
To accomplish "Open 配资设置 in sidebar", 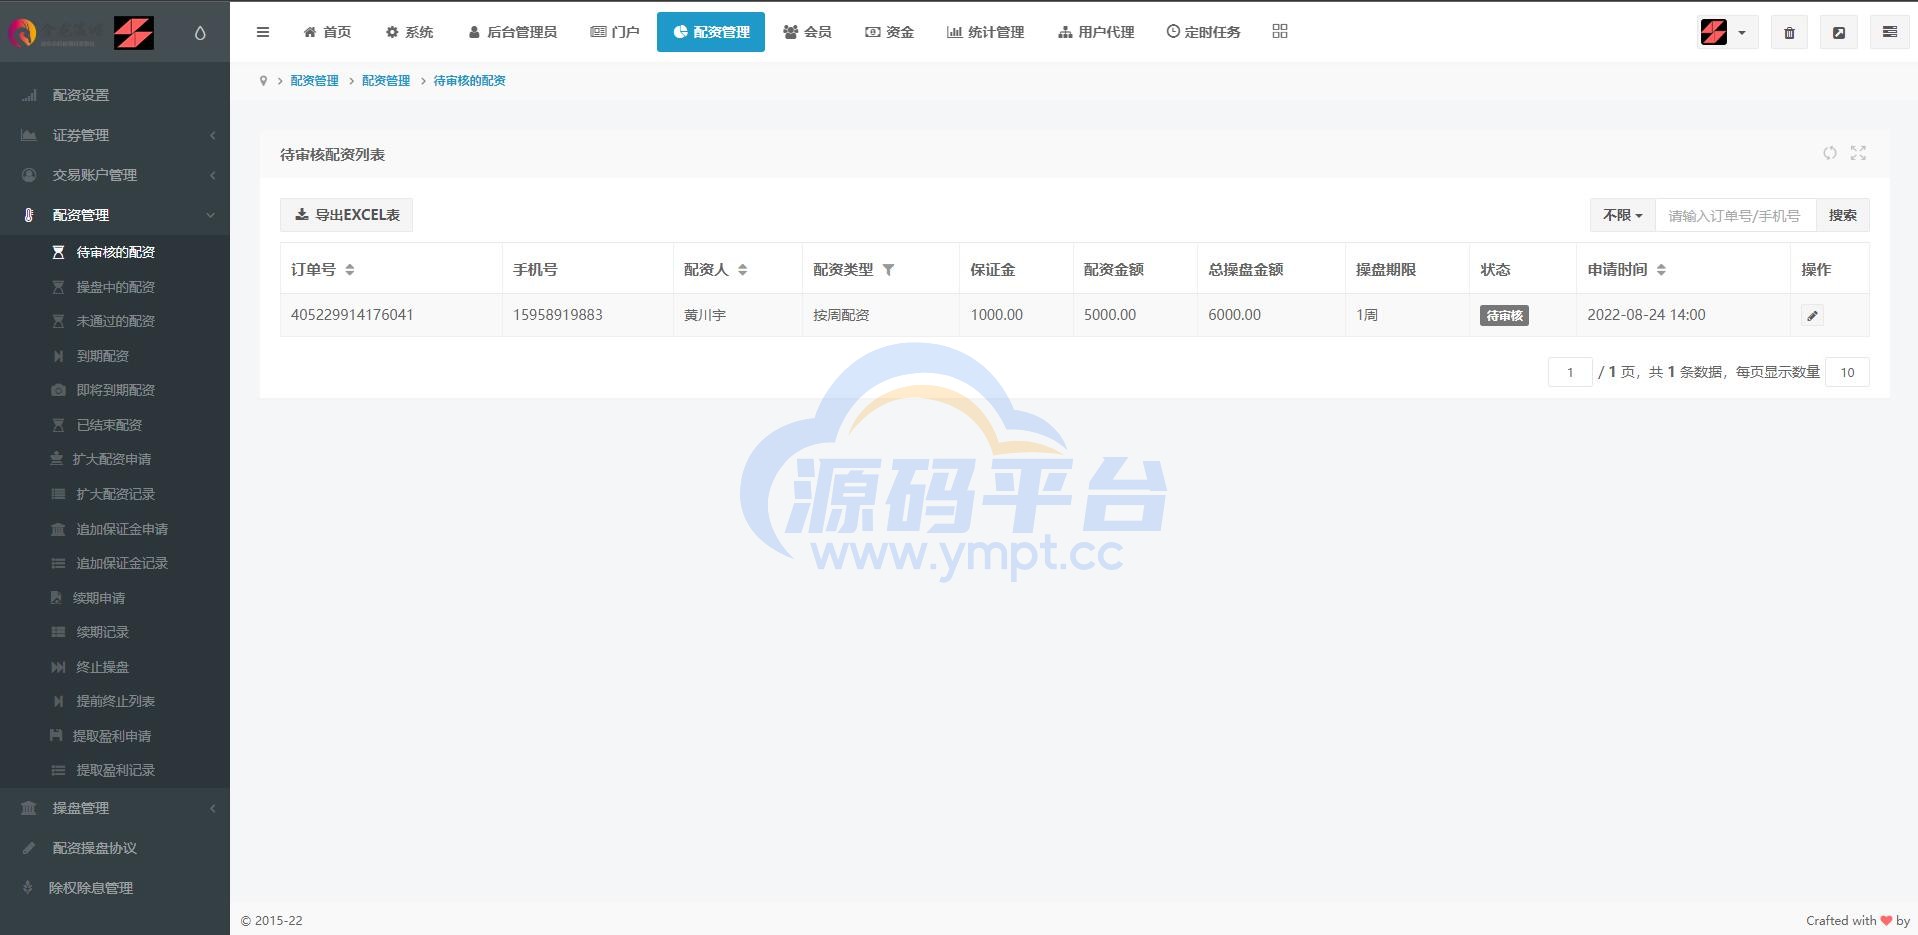I will click(115, 95).
